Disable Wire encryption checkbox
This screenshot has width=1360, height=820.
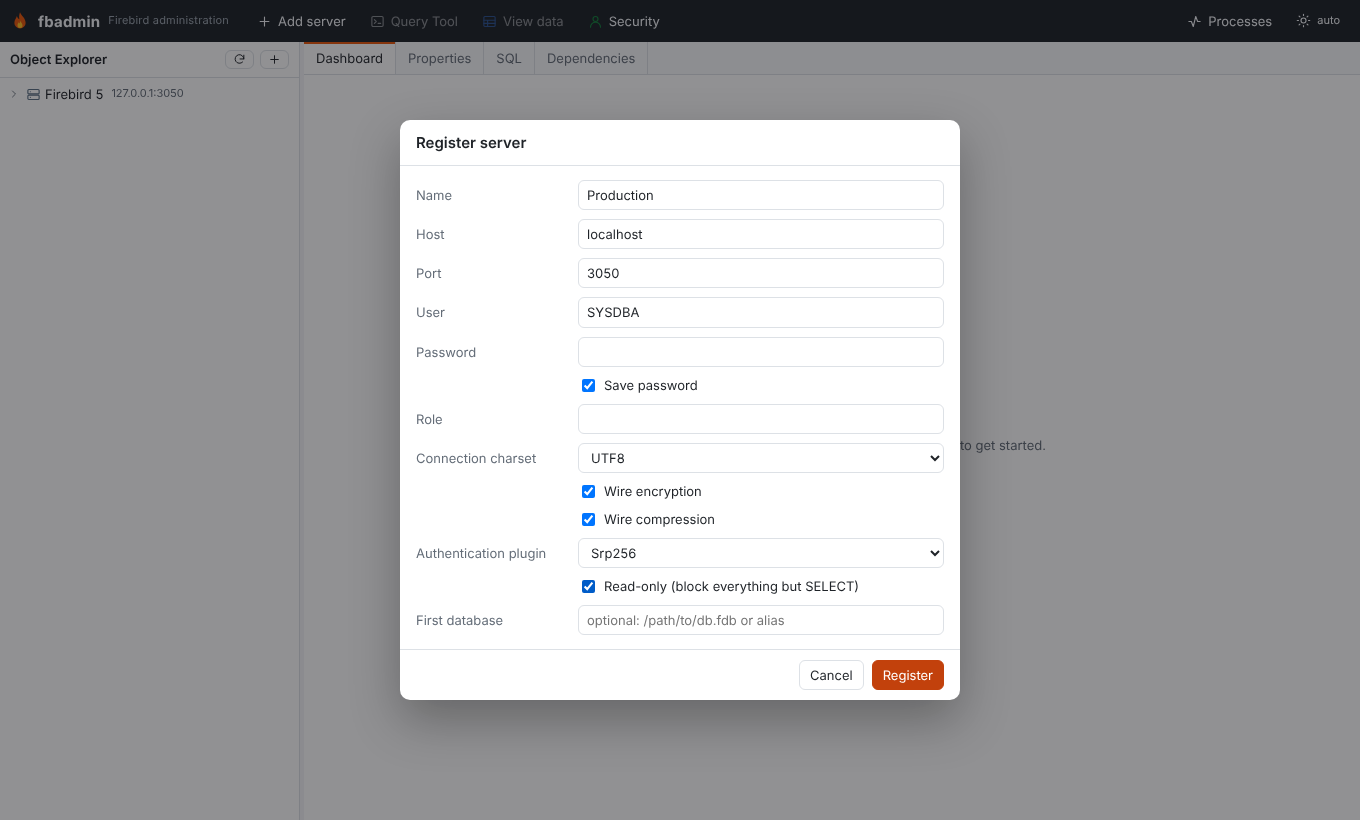(x=589, y=491)
